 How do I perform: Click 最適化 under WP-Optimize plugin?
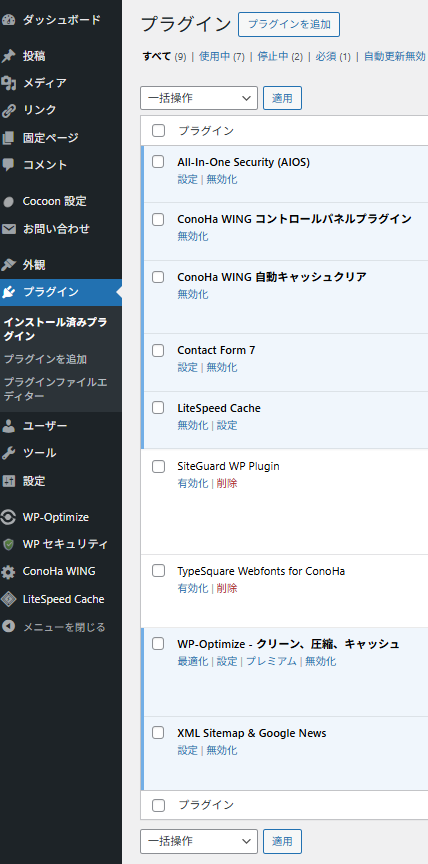coord(193,661)
